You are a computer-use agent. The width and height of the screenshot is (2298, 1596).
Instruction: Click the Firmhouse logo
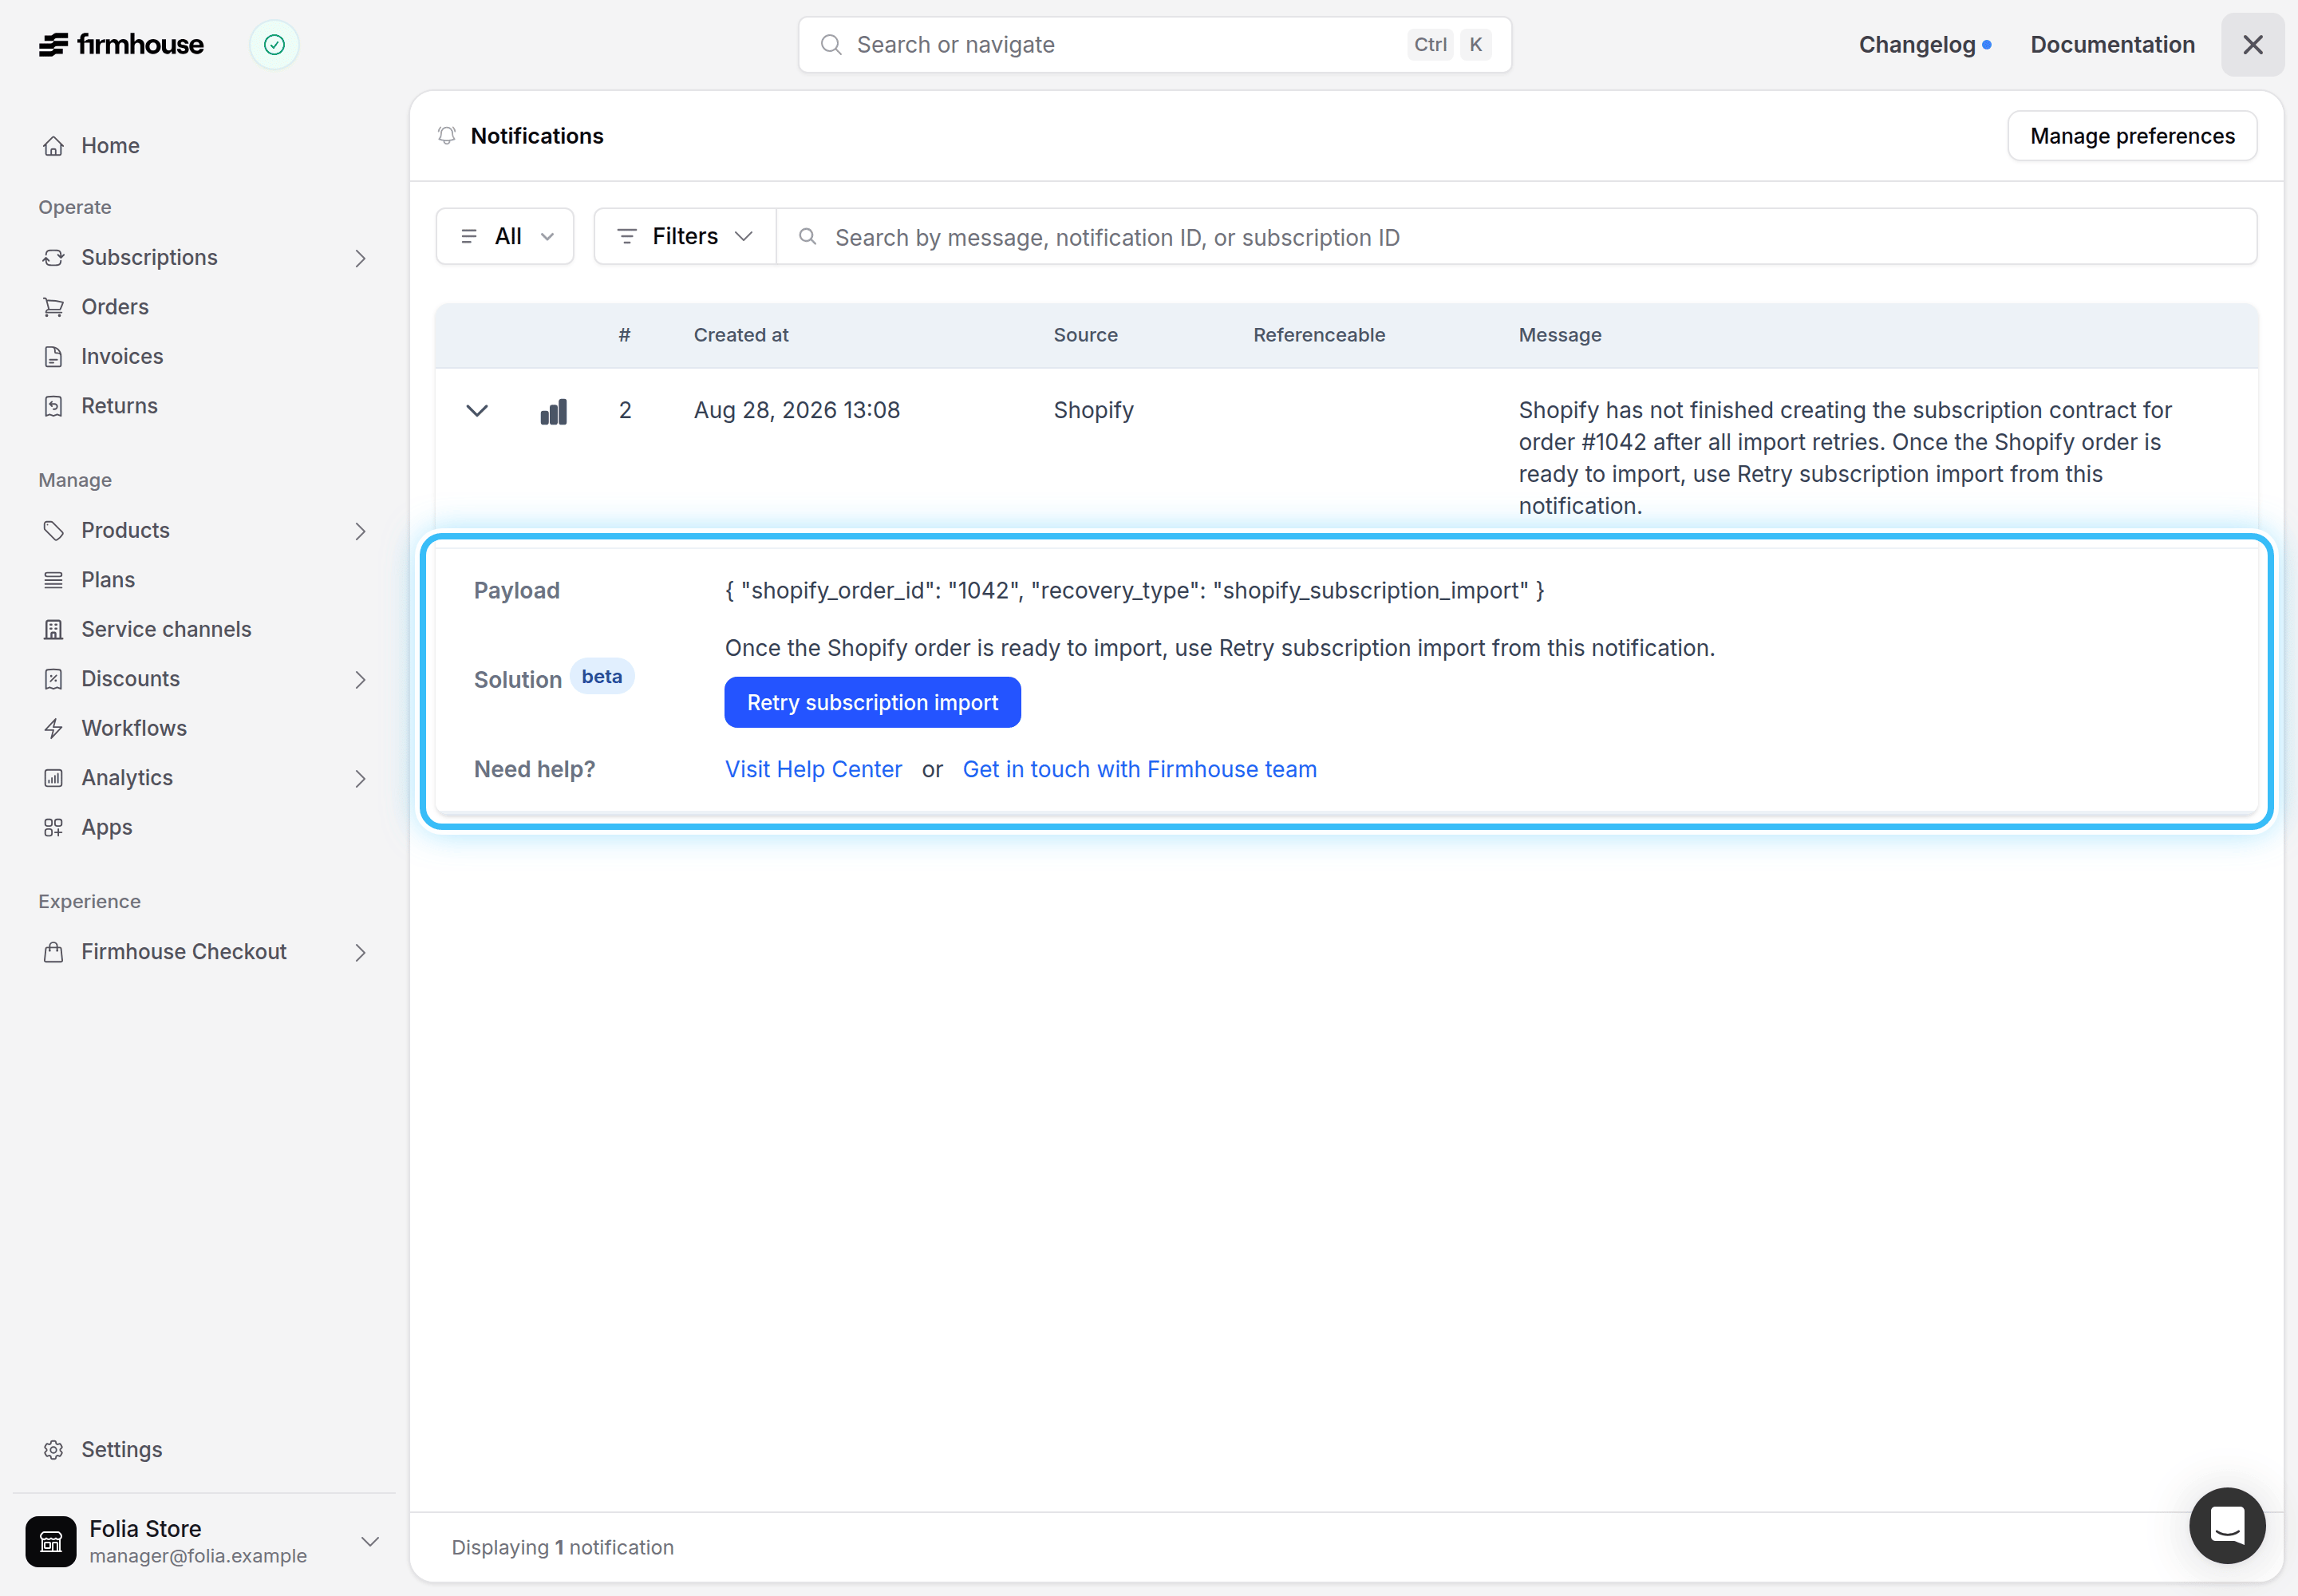pyautogui.click(x=121, y=45)
